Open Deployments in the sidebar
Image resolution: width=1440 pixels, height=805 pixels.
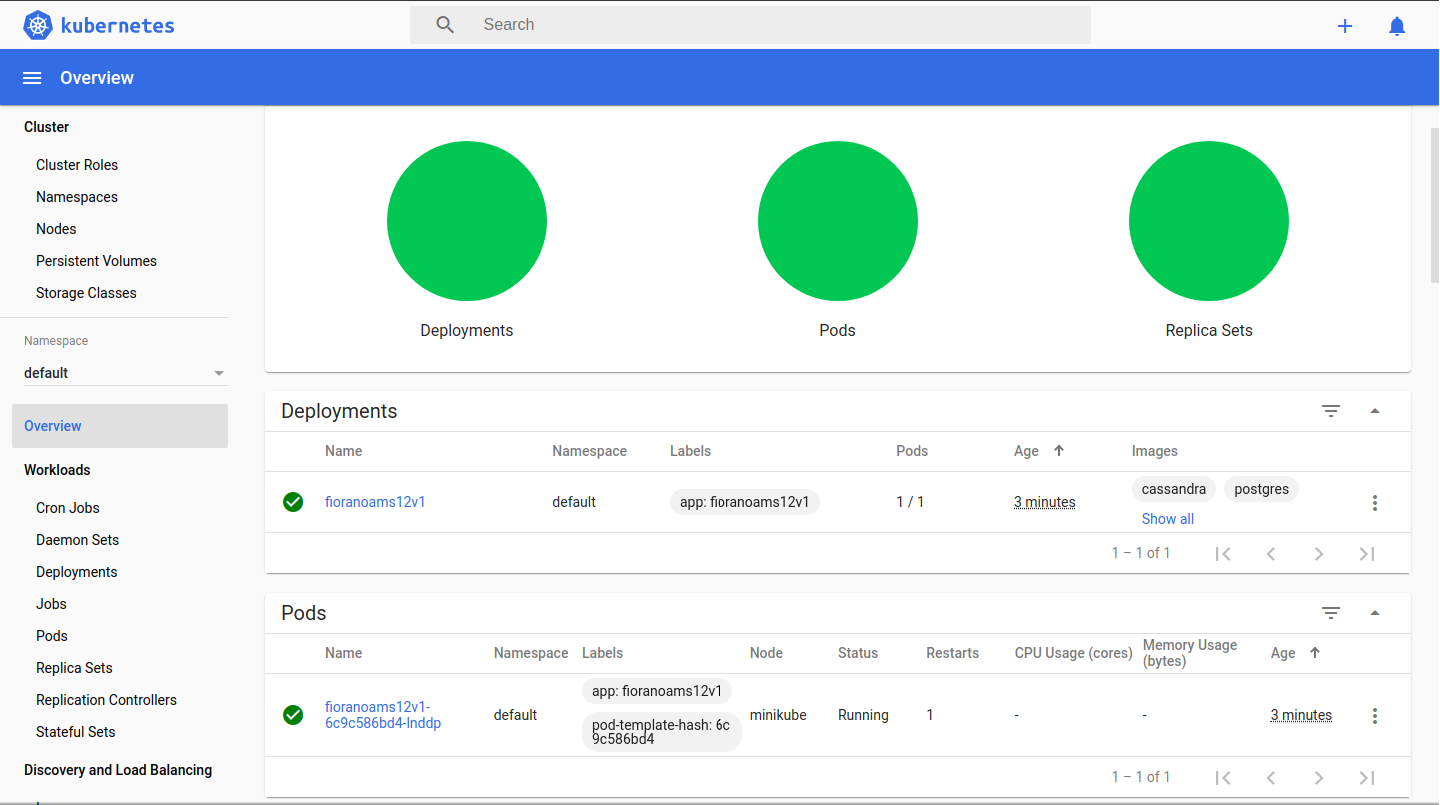pos(77,572)
